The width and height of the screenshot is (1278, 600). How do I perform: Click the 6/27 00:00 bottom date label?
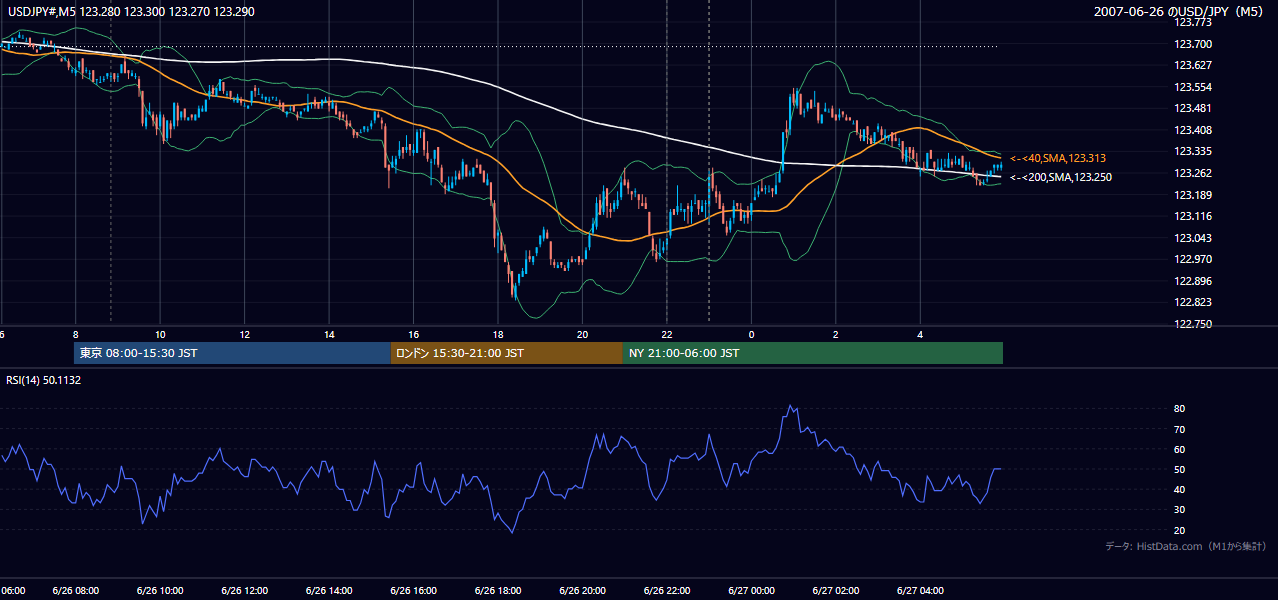pyautogui.click(x=751, y=591)
